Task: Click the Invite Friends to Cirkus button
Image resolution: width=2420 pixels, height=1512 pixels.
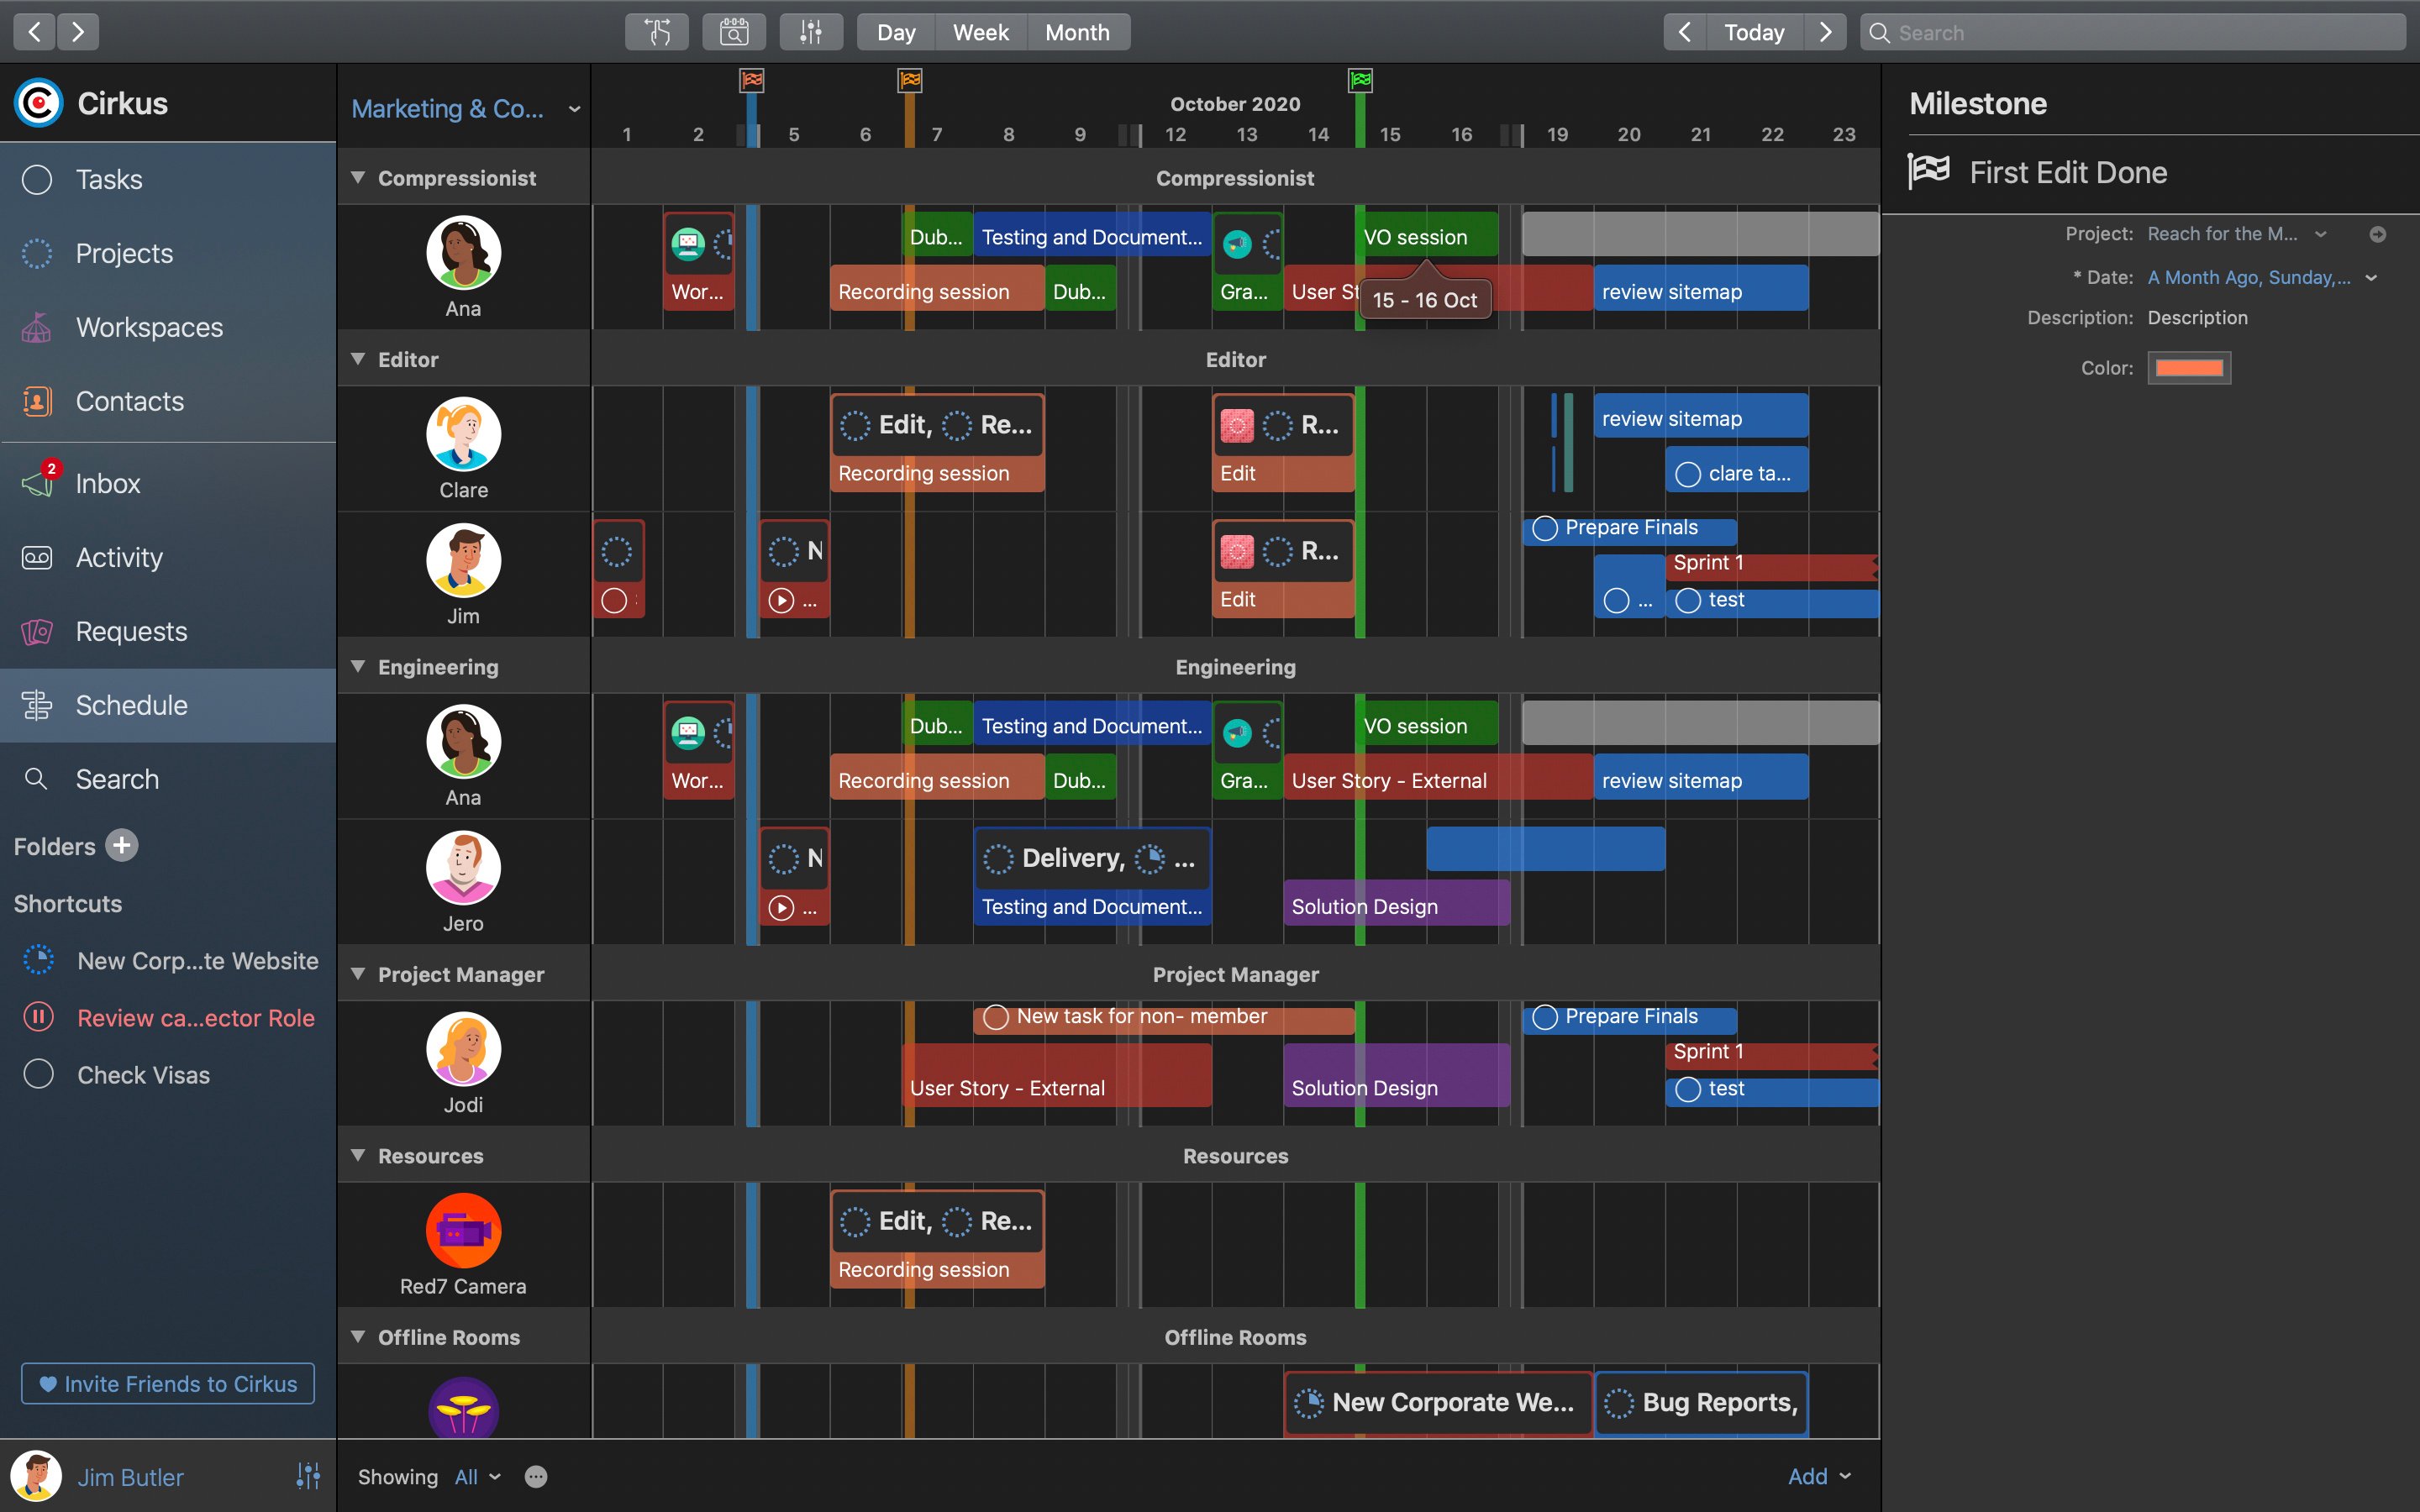Action: pyautogui.click(x=169, y=1383)
